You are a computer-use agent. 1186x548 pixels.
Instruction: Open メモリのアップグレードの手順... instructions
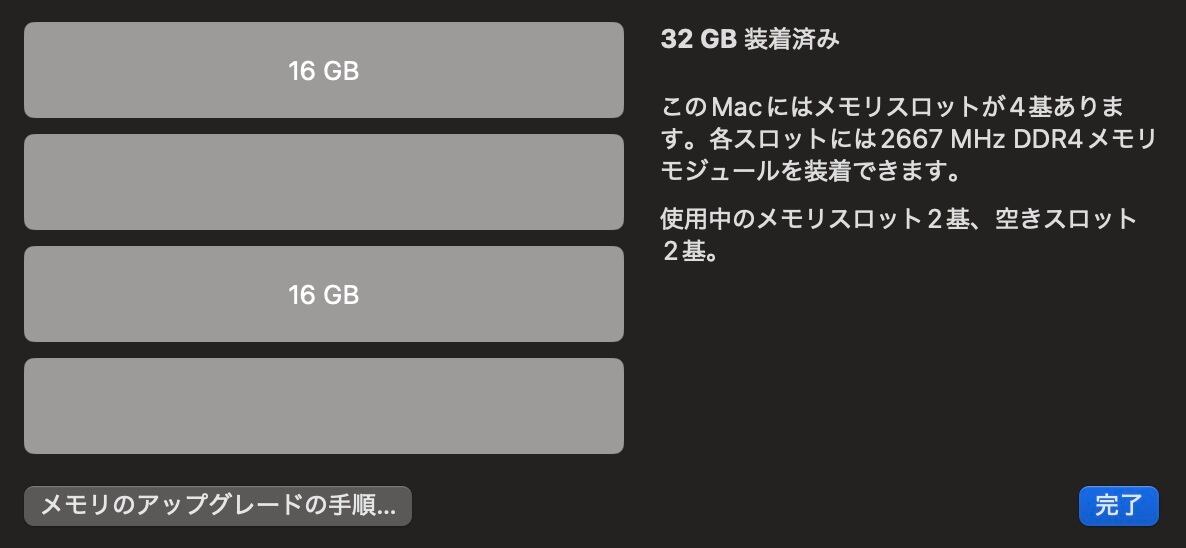[218, 506]
